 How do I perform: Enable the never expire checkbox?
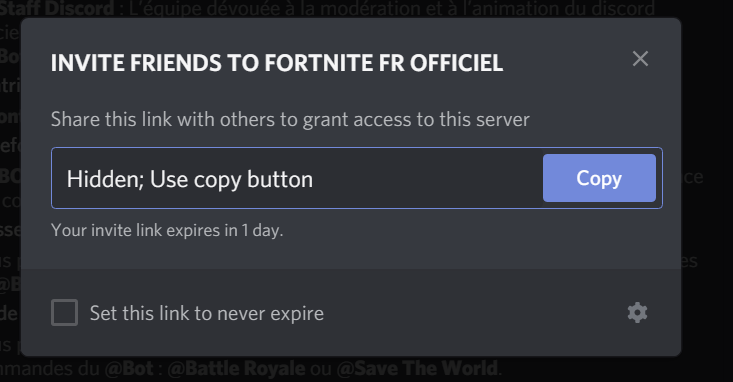(x=65, y=312)
